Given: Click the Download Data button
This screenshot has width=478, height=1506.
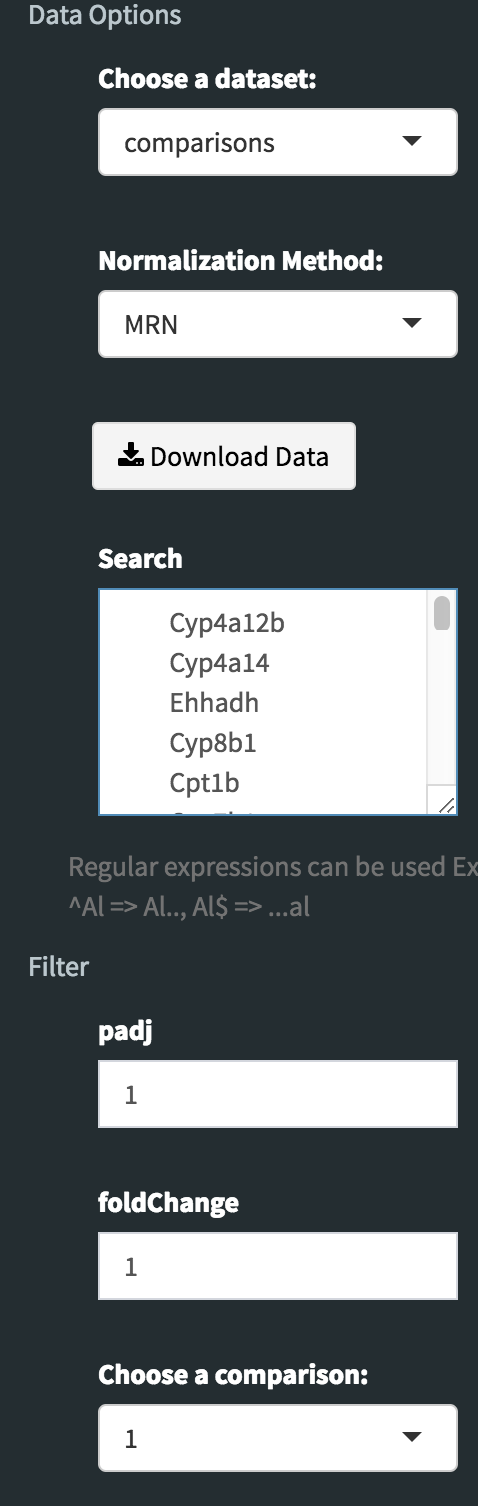Looking at the screenshot, I should tap(224, 456).
